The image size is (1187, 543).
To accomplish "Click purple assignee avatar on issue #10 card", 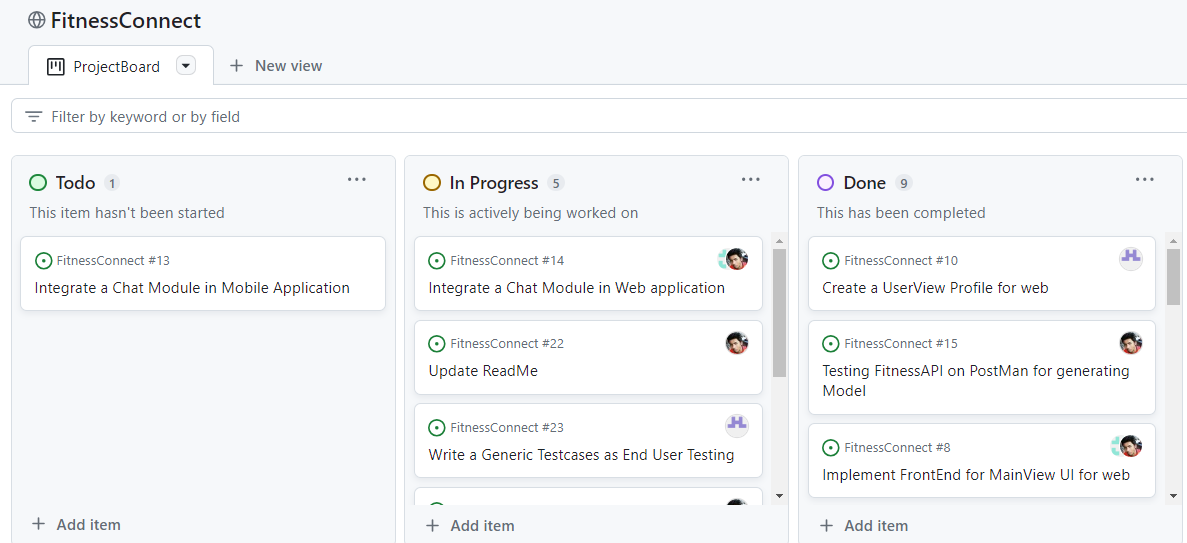I will click(x=1130, y=259).
